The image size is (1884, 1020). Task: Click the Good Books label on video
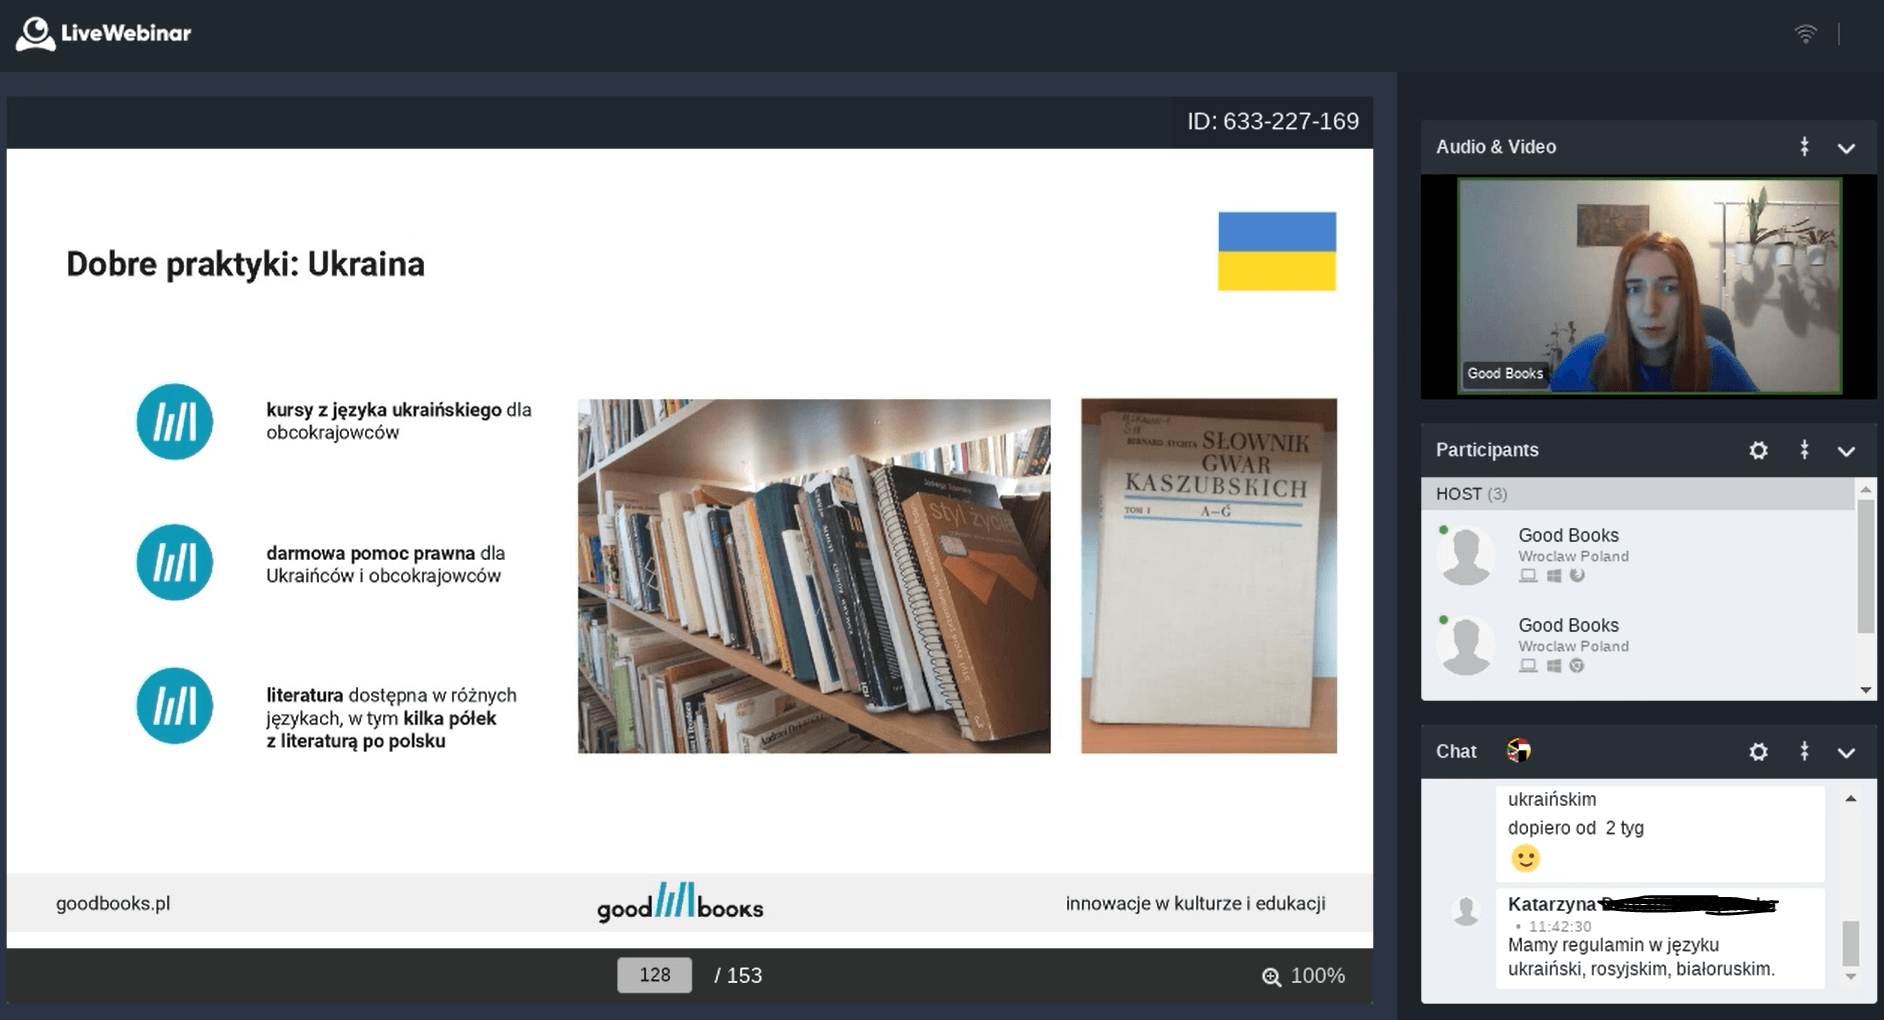[1505, 373]
